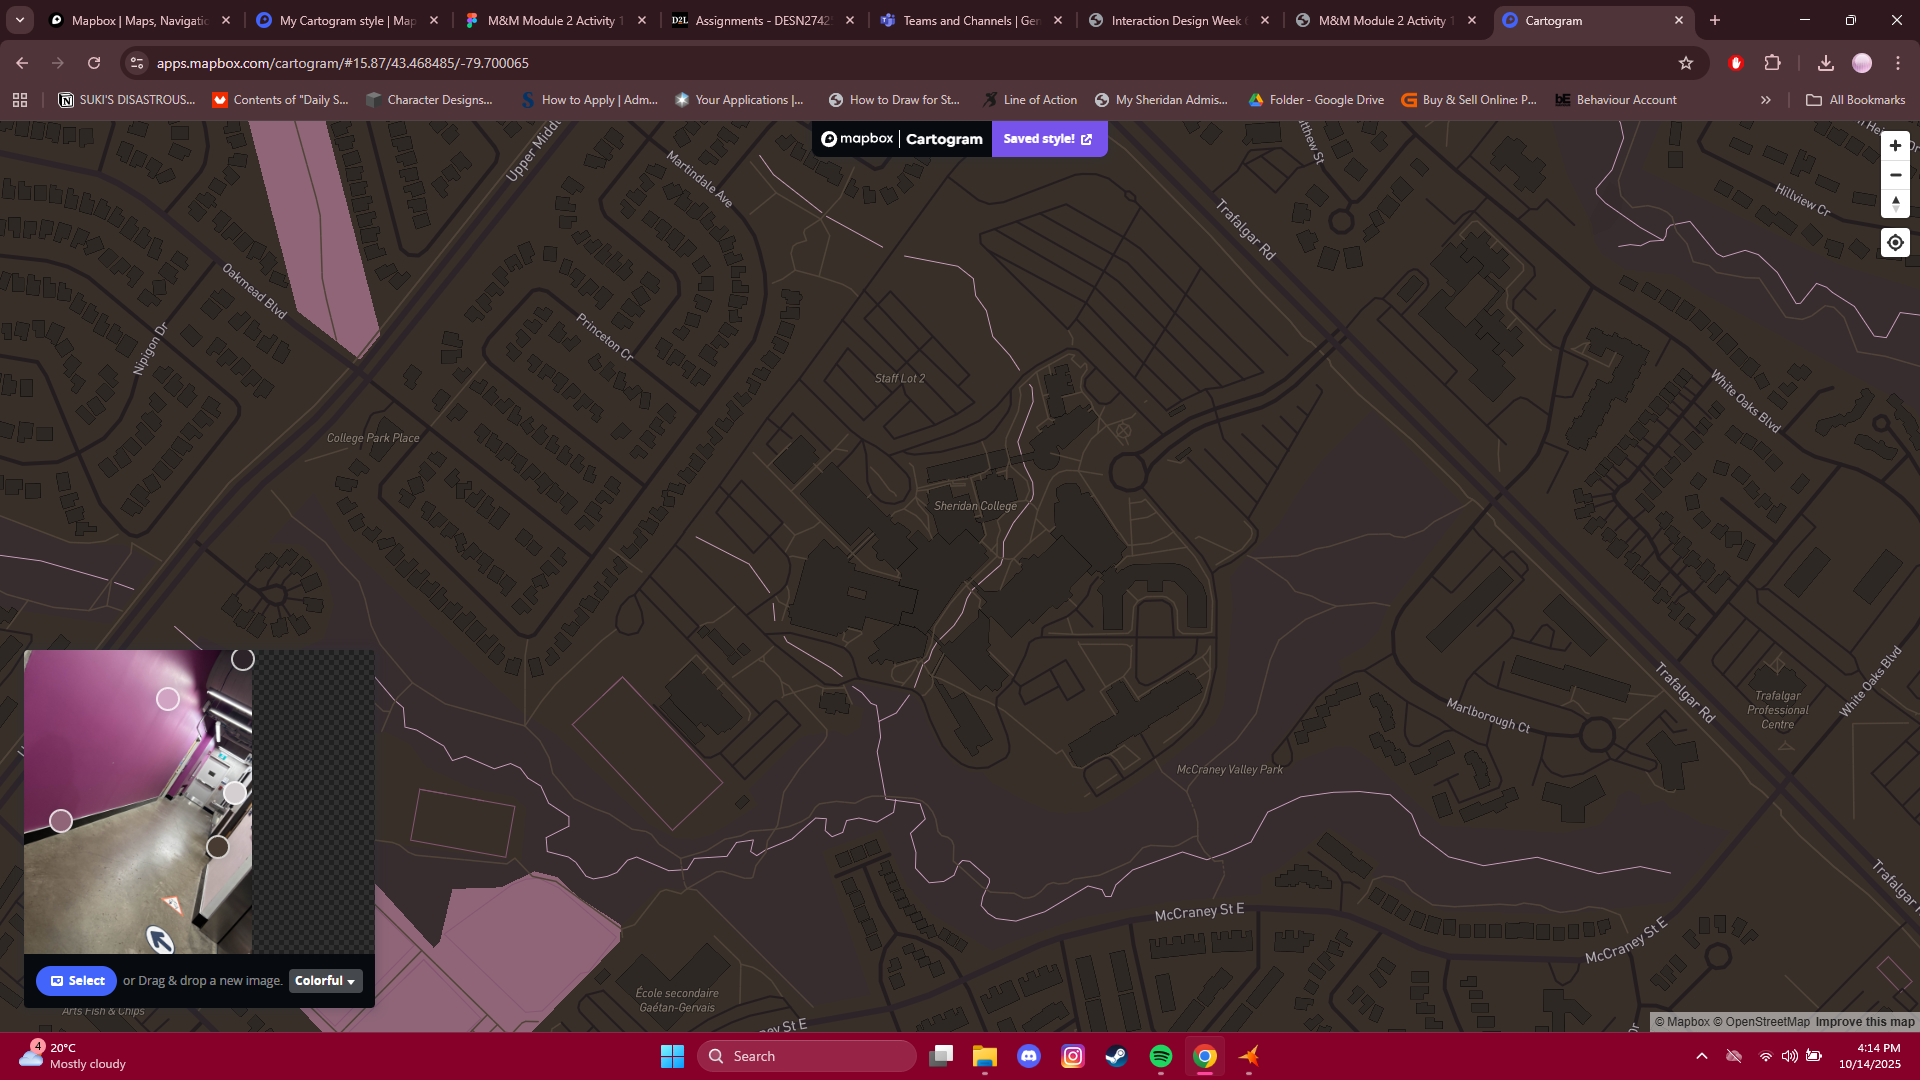Click the Select image button

pyautogui.click(x=77, y=981)
